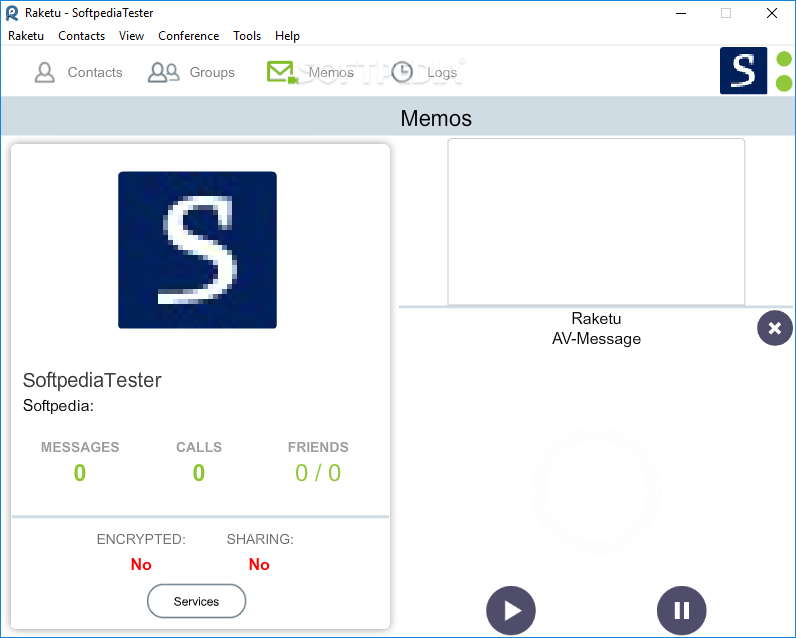Viewport: 796px width, 638px height.
Task: Click the large S profile picture
Action: (x=197, y=250)
